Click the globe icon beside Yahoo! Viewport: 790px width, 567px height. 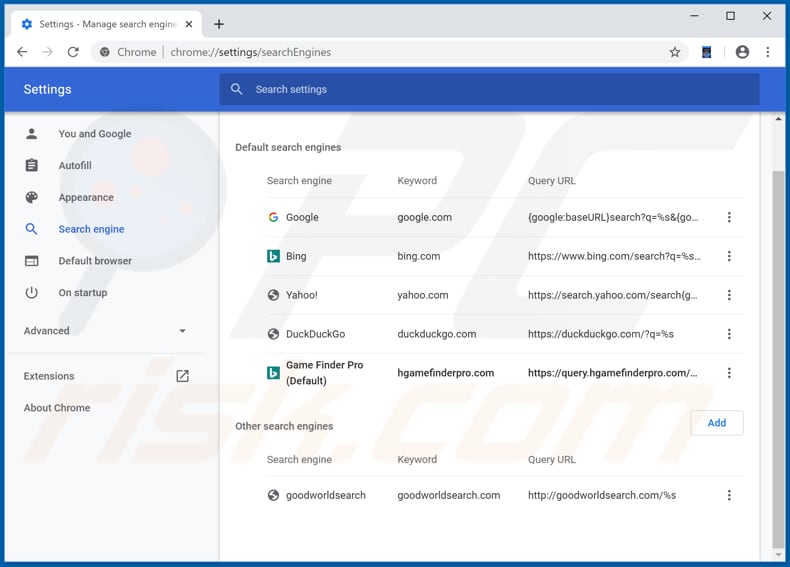pos(273,295)
